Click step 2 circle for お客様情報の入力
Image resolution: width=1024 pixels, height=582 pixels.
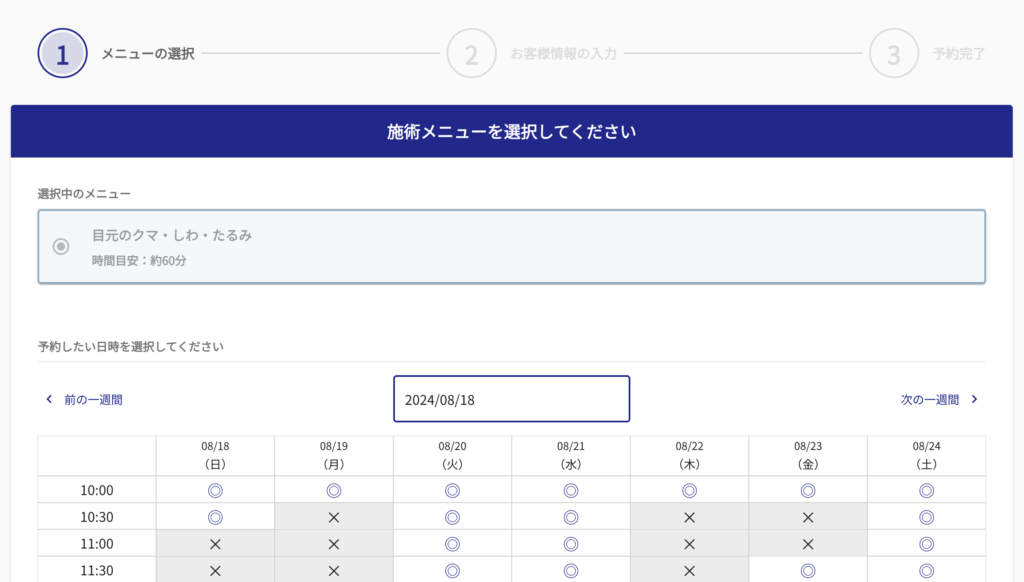click(471, 54)
